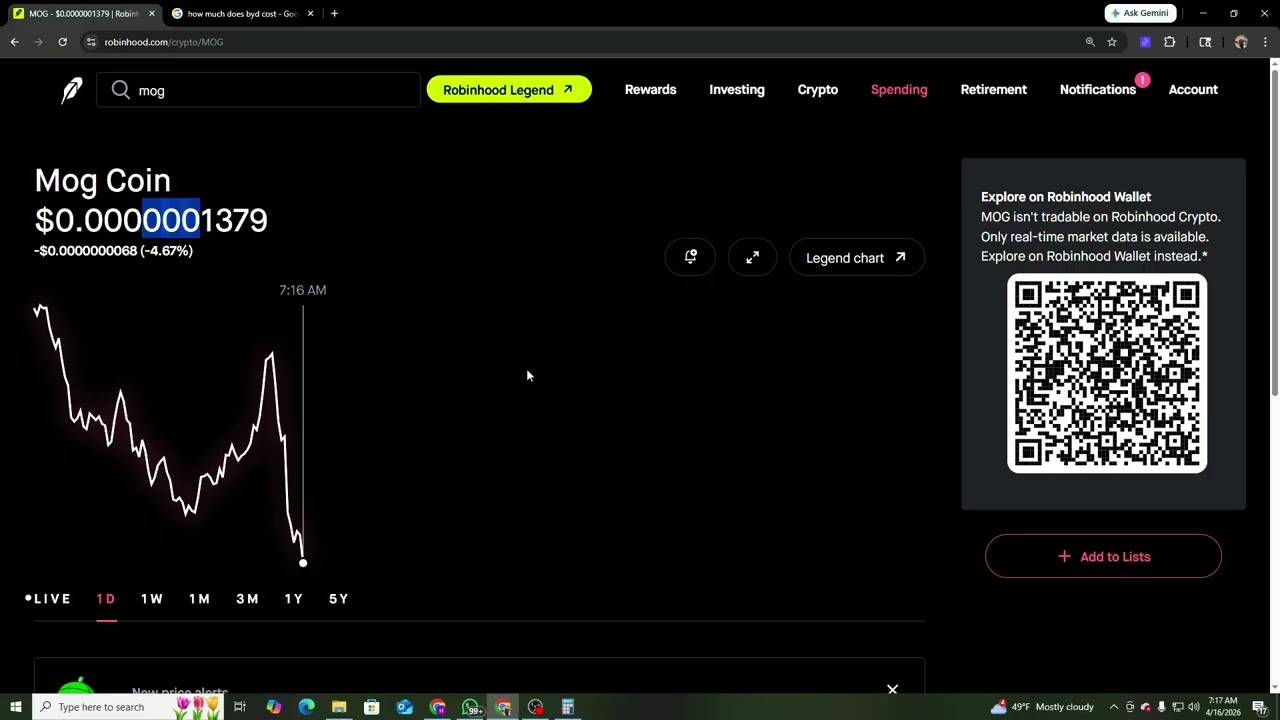Open the browser extensions puzzle icon
This screenshot has height=720, width=1280.
[1169, 42]
